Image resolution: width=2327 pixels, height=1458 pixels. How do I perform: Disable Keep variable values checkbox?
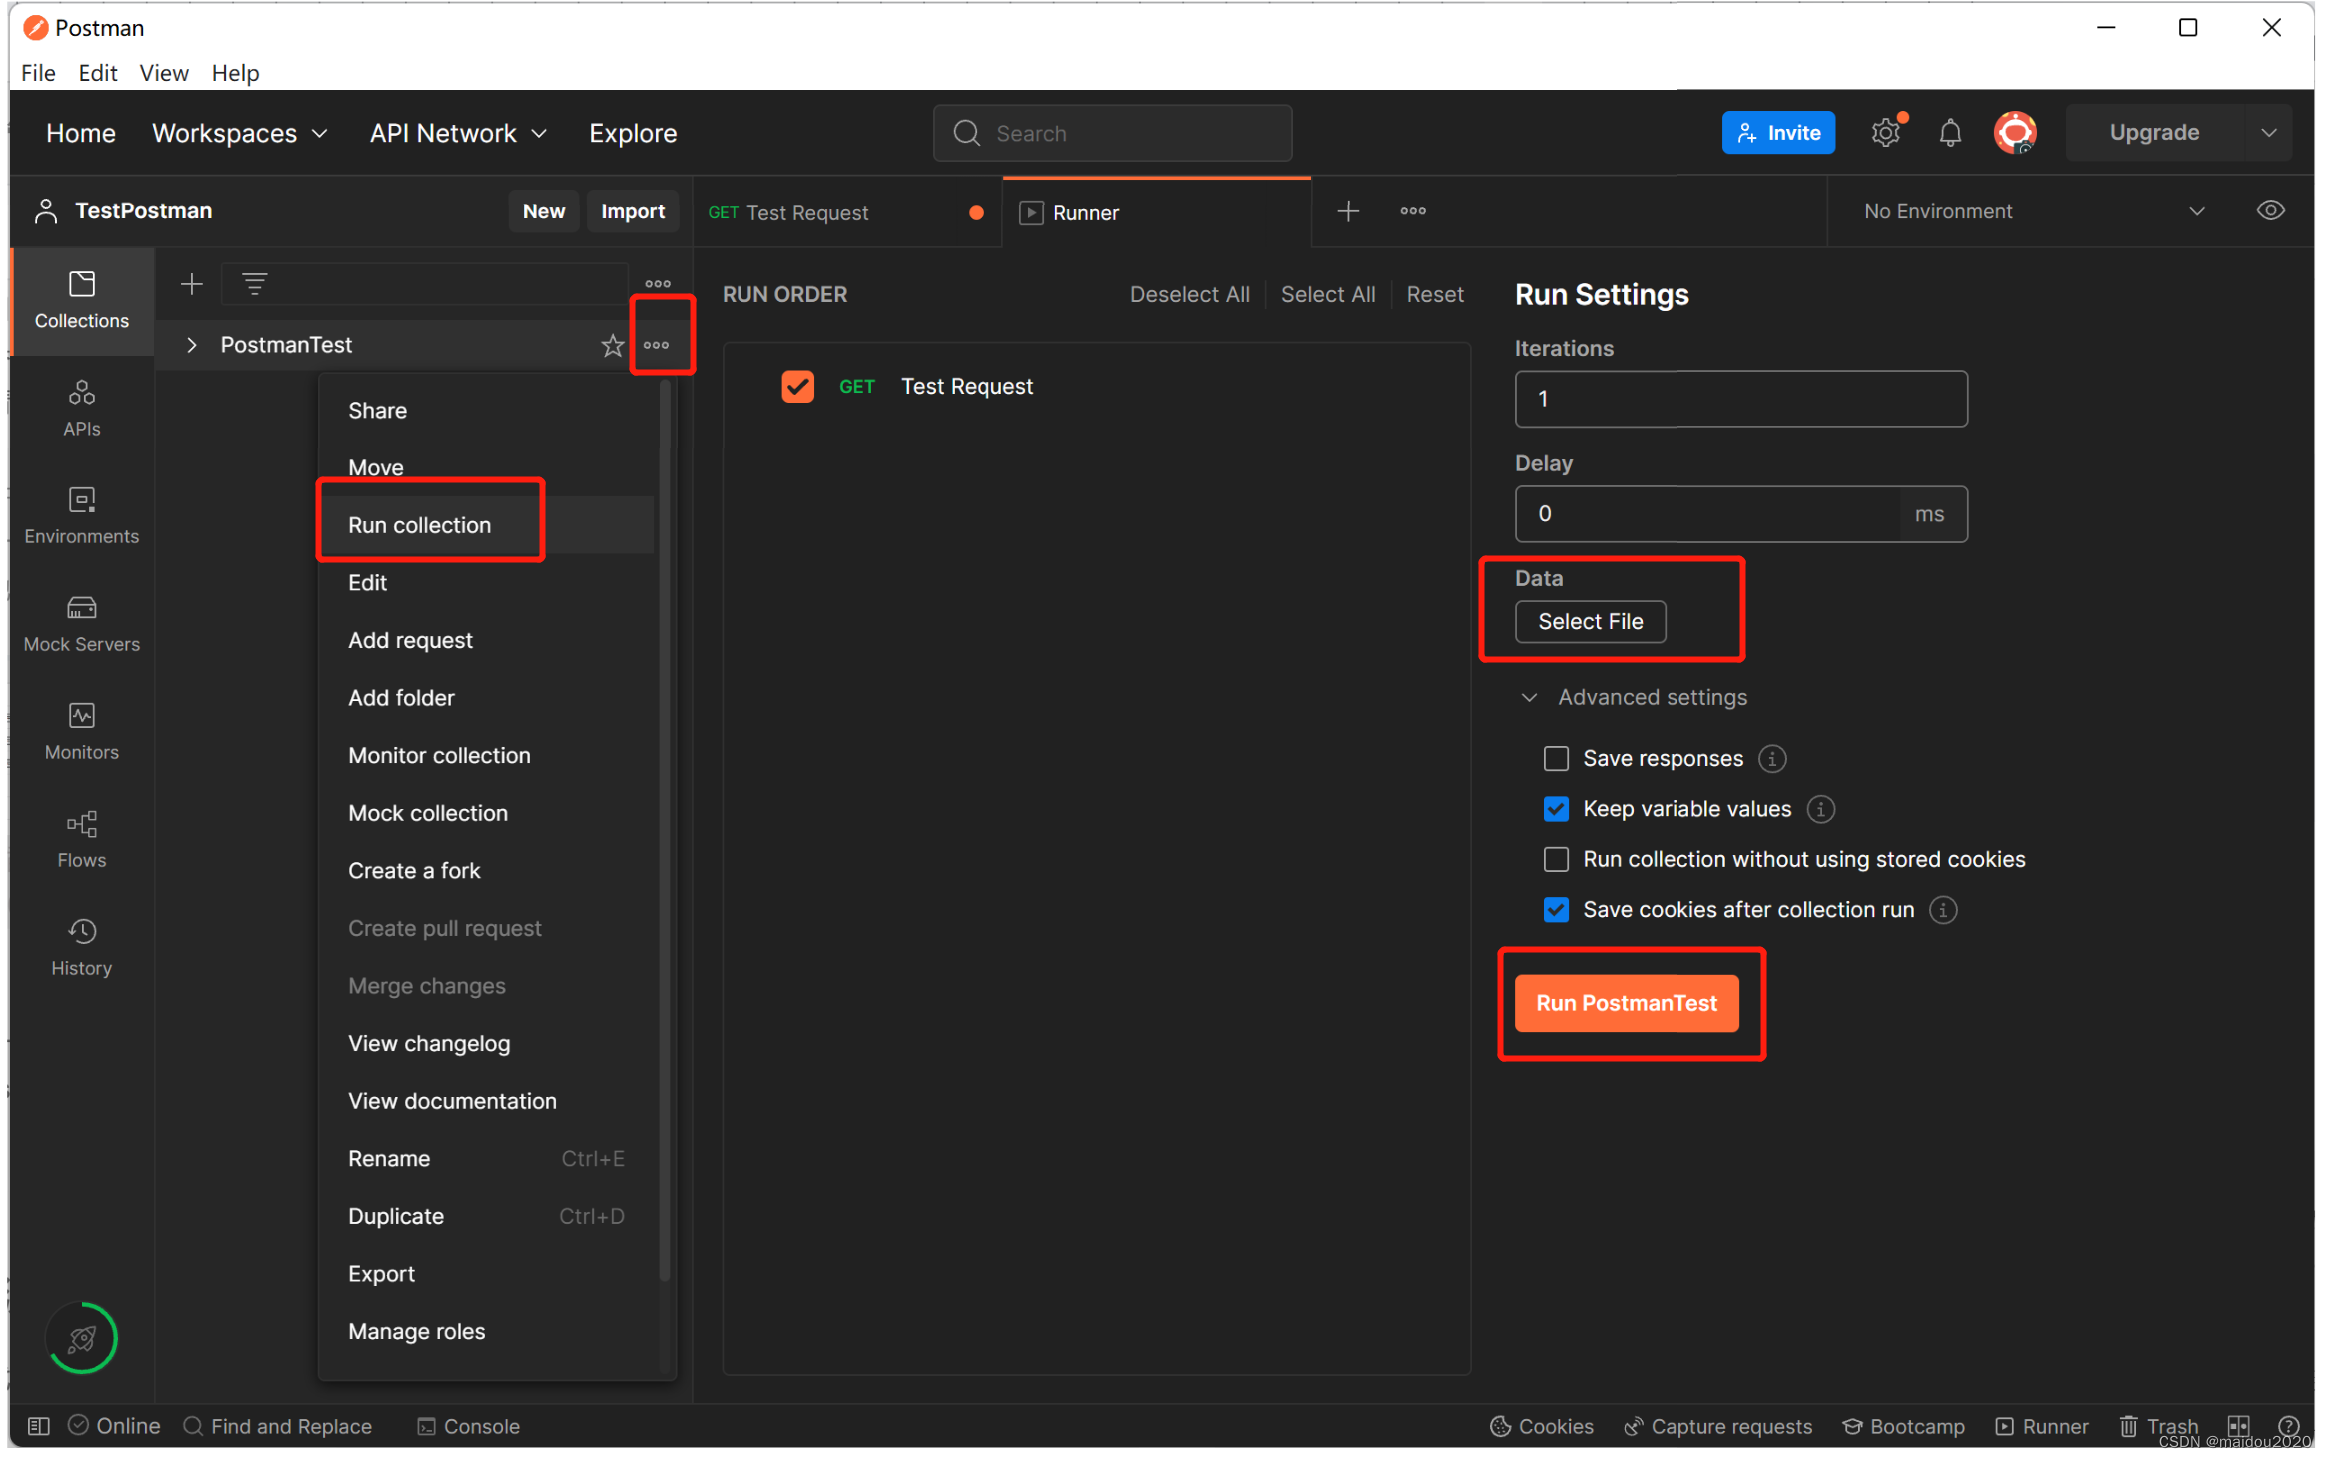[1556, 809]
